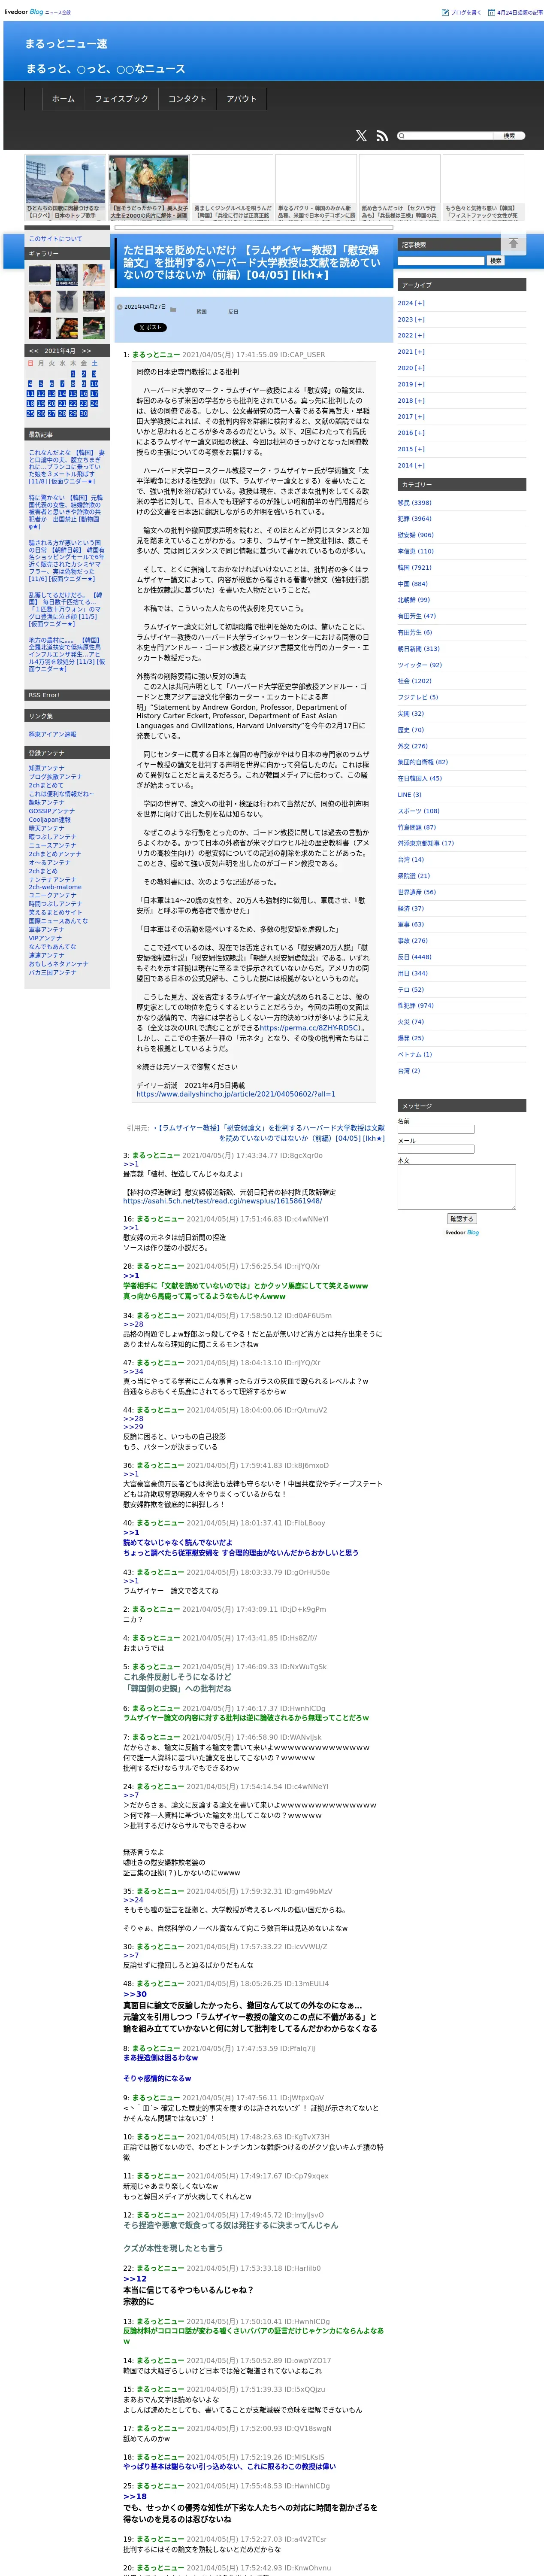Open the コンタクト menu item
This screenshot has height=2576, width=544.
(187, 99)
